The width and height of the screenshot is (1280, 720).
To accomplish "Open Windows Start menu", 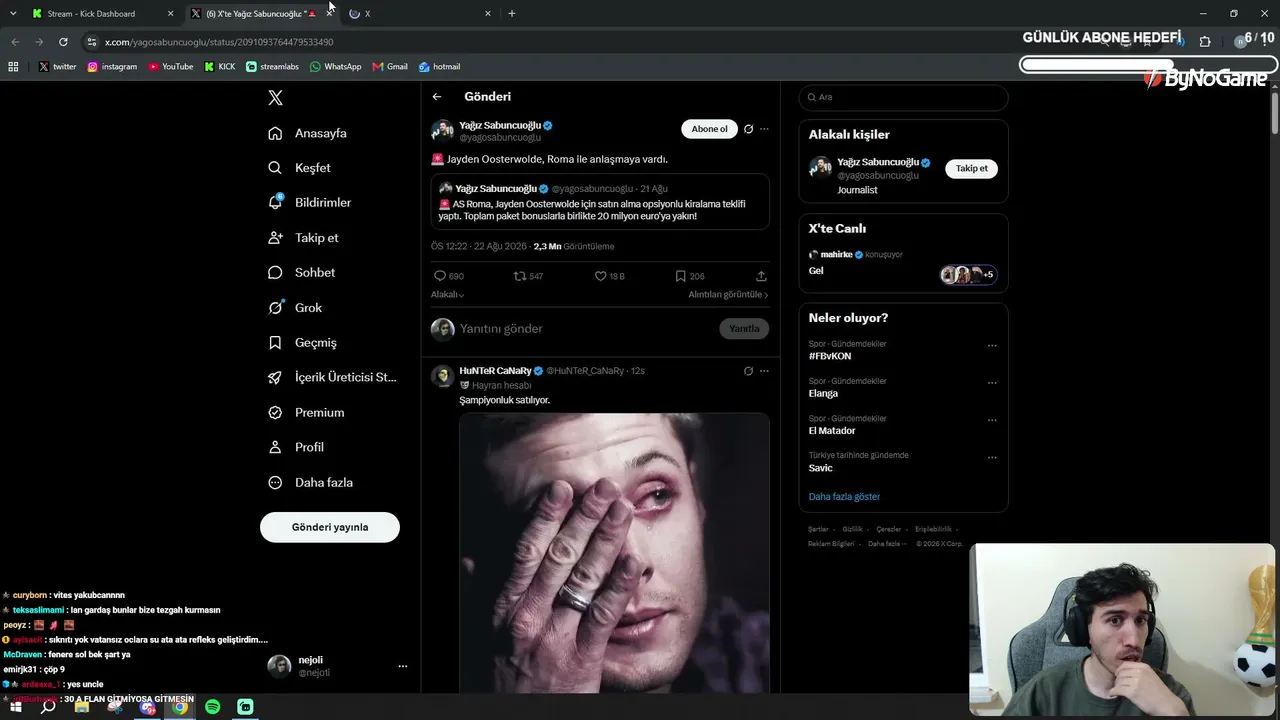I will click(15, 707).
